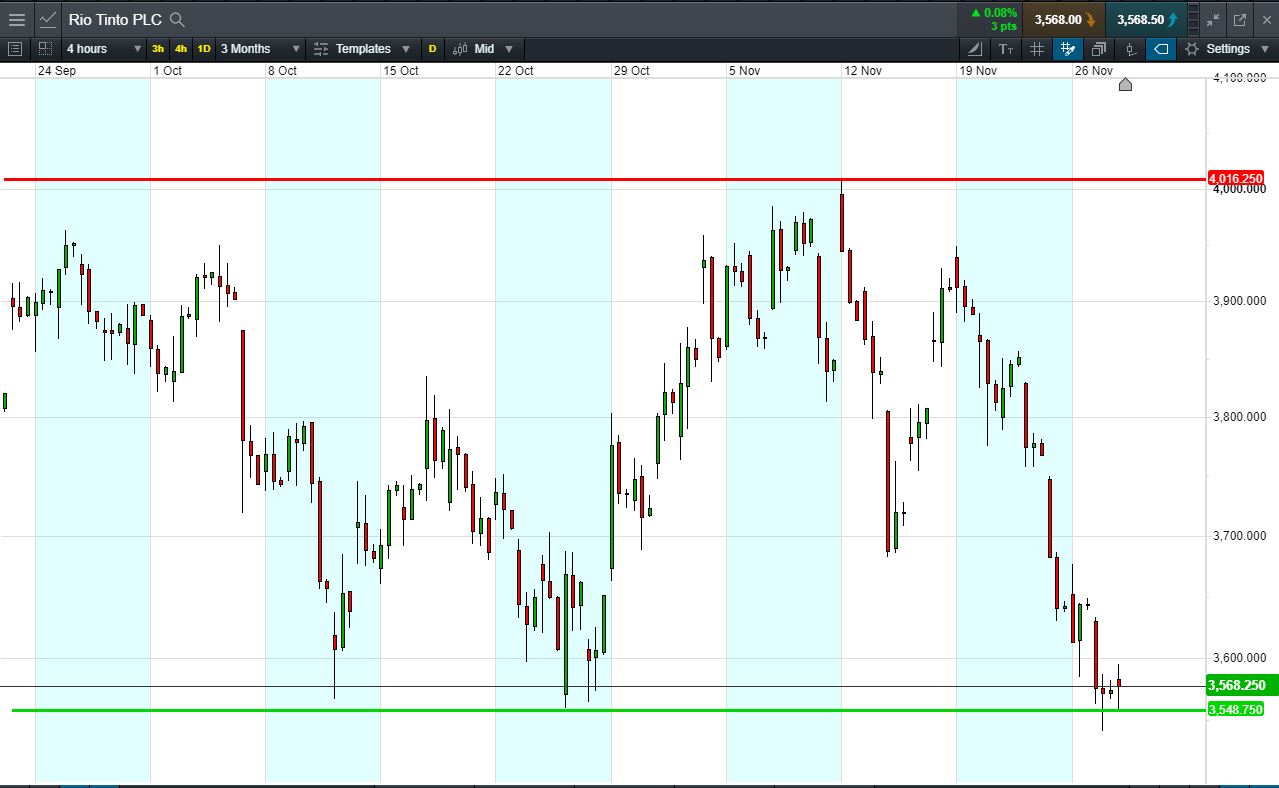This screenshot has height=788, width=1279.
Task: Click the yellow D default template button
Action: pos(432,48)
